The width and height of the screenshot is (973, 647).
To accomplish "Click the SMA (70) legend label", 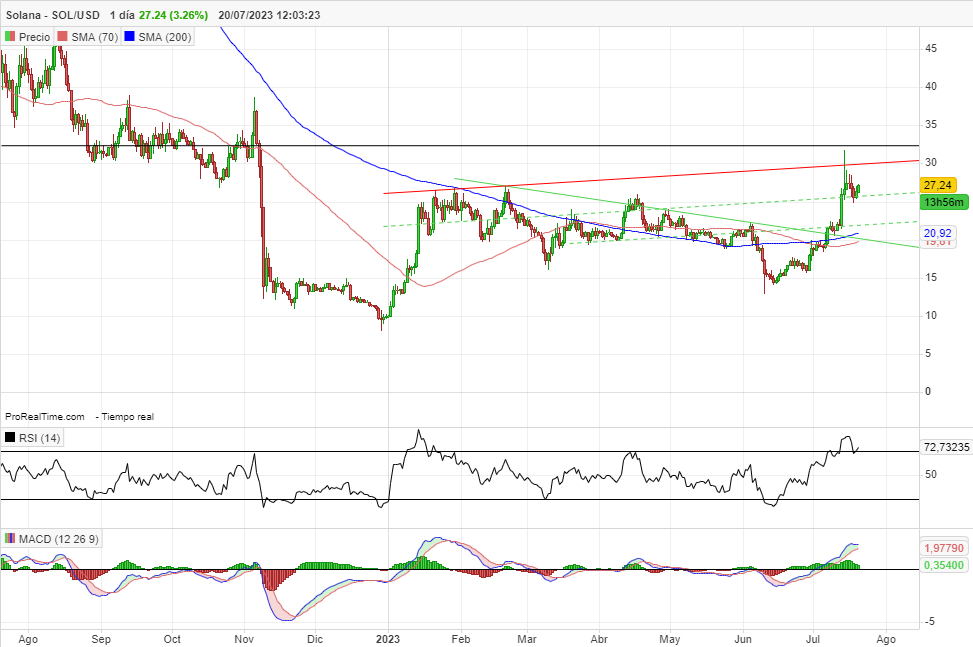I will 94,37.
